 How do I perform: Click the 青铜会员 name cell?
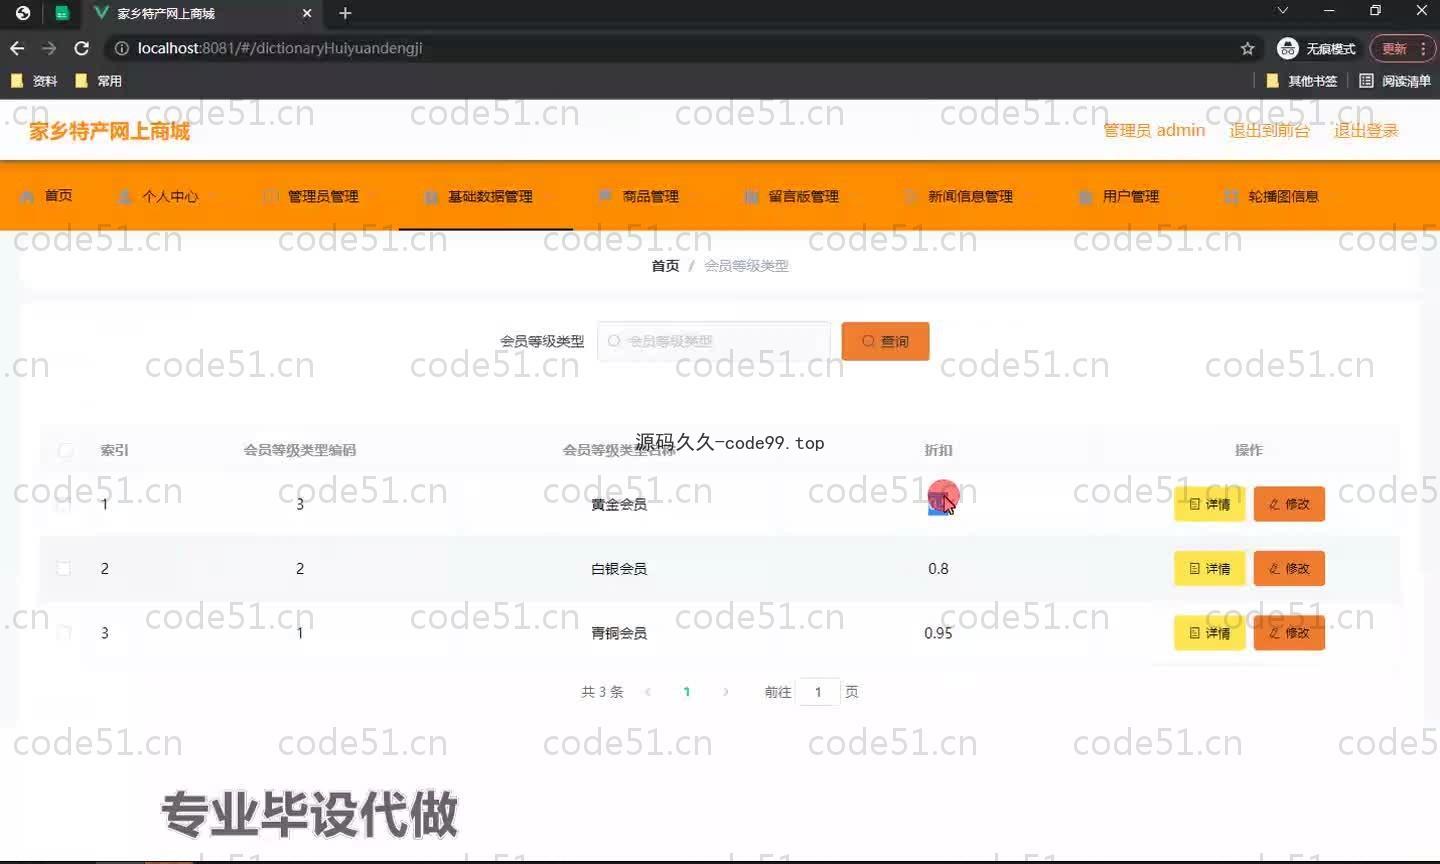pos(619,633)
